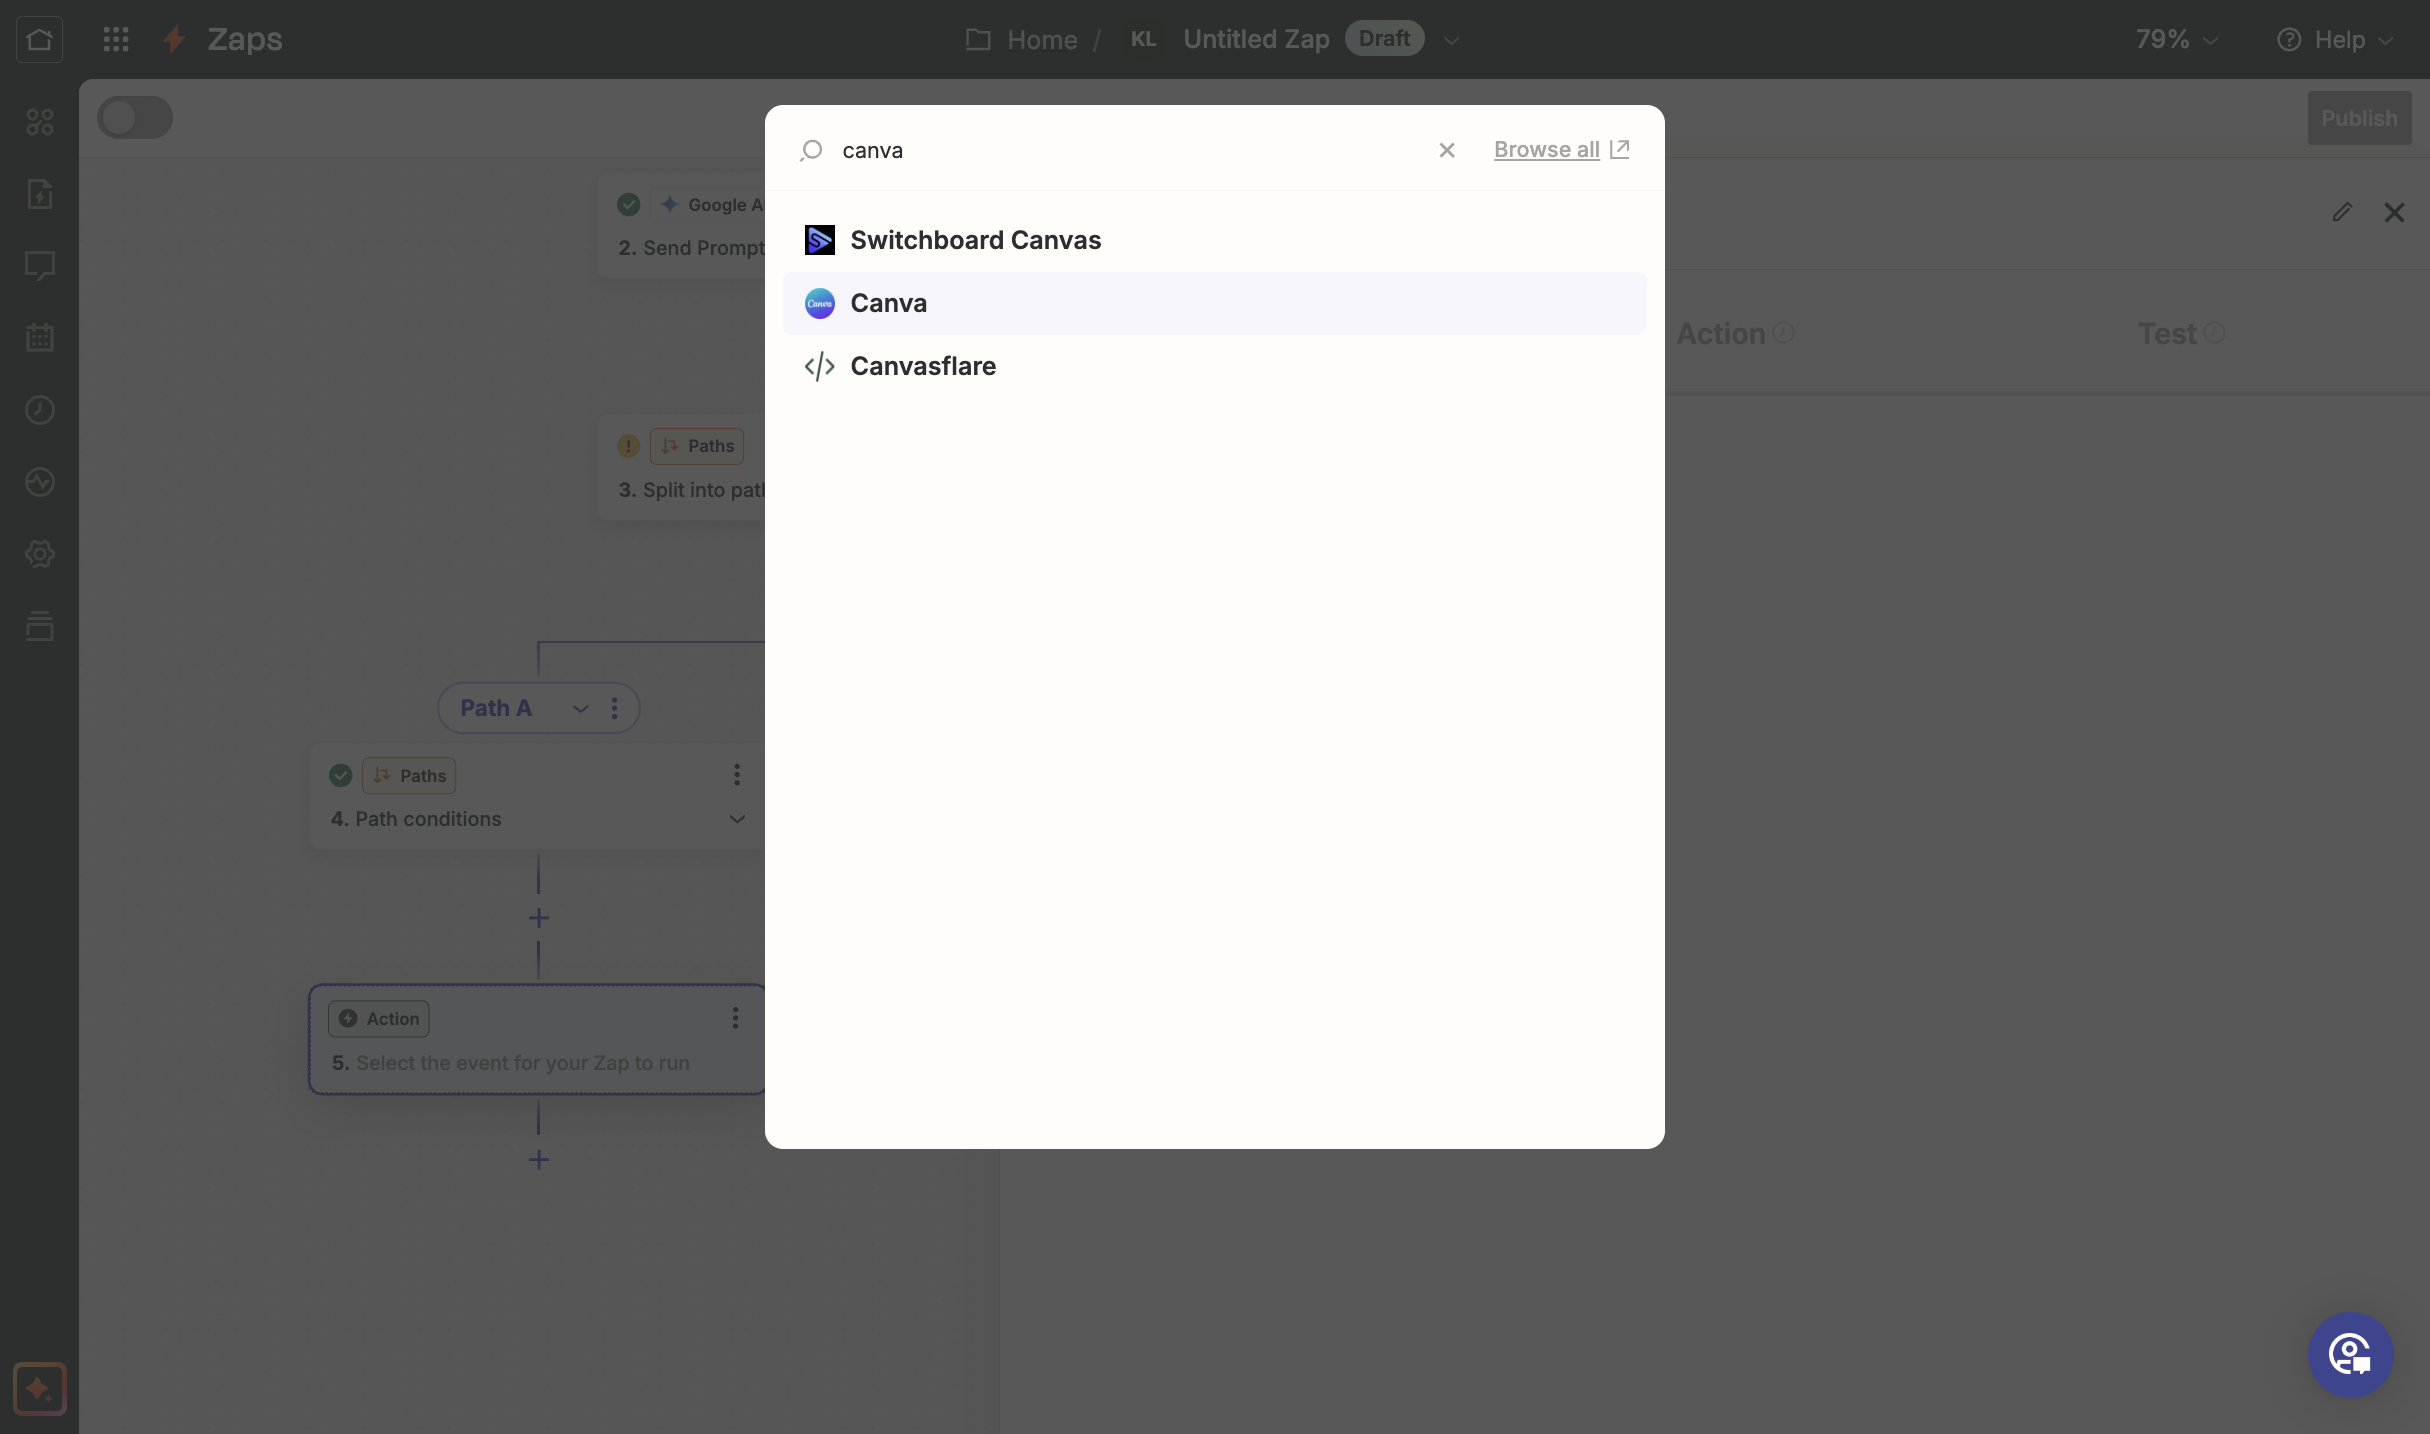
Task: Open the sidebar comments icon
Action: coord(40,266)
